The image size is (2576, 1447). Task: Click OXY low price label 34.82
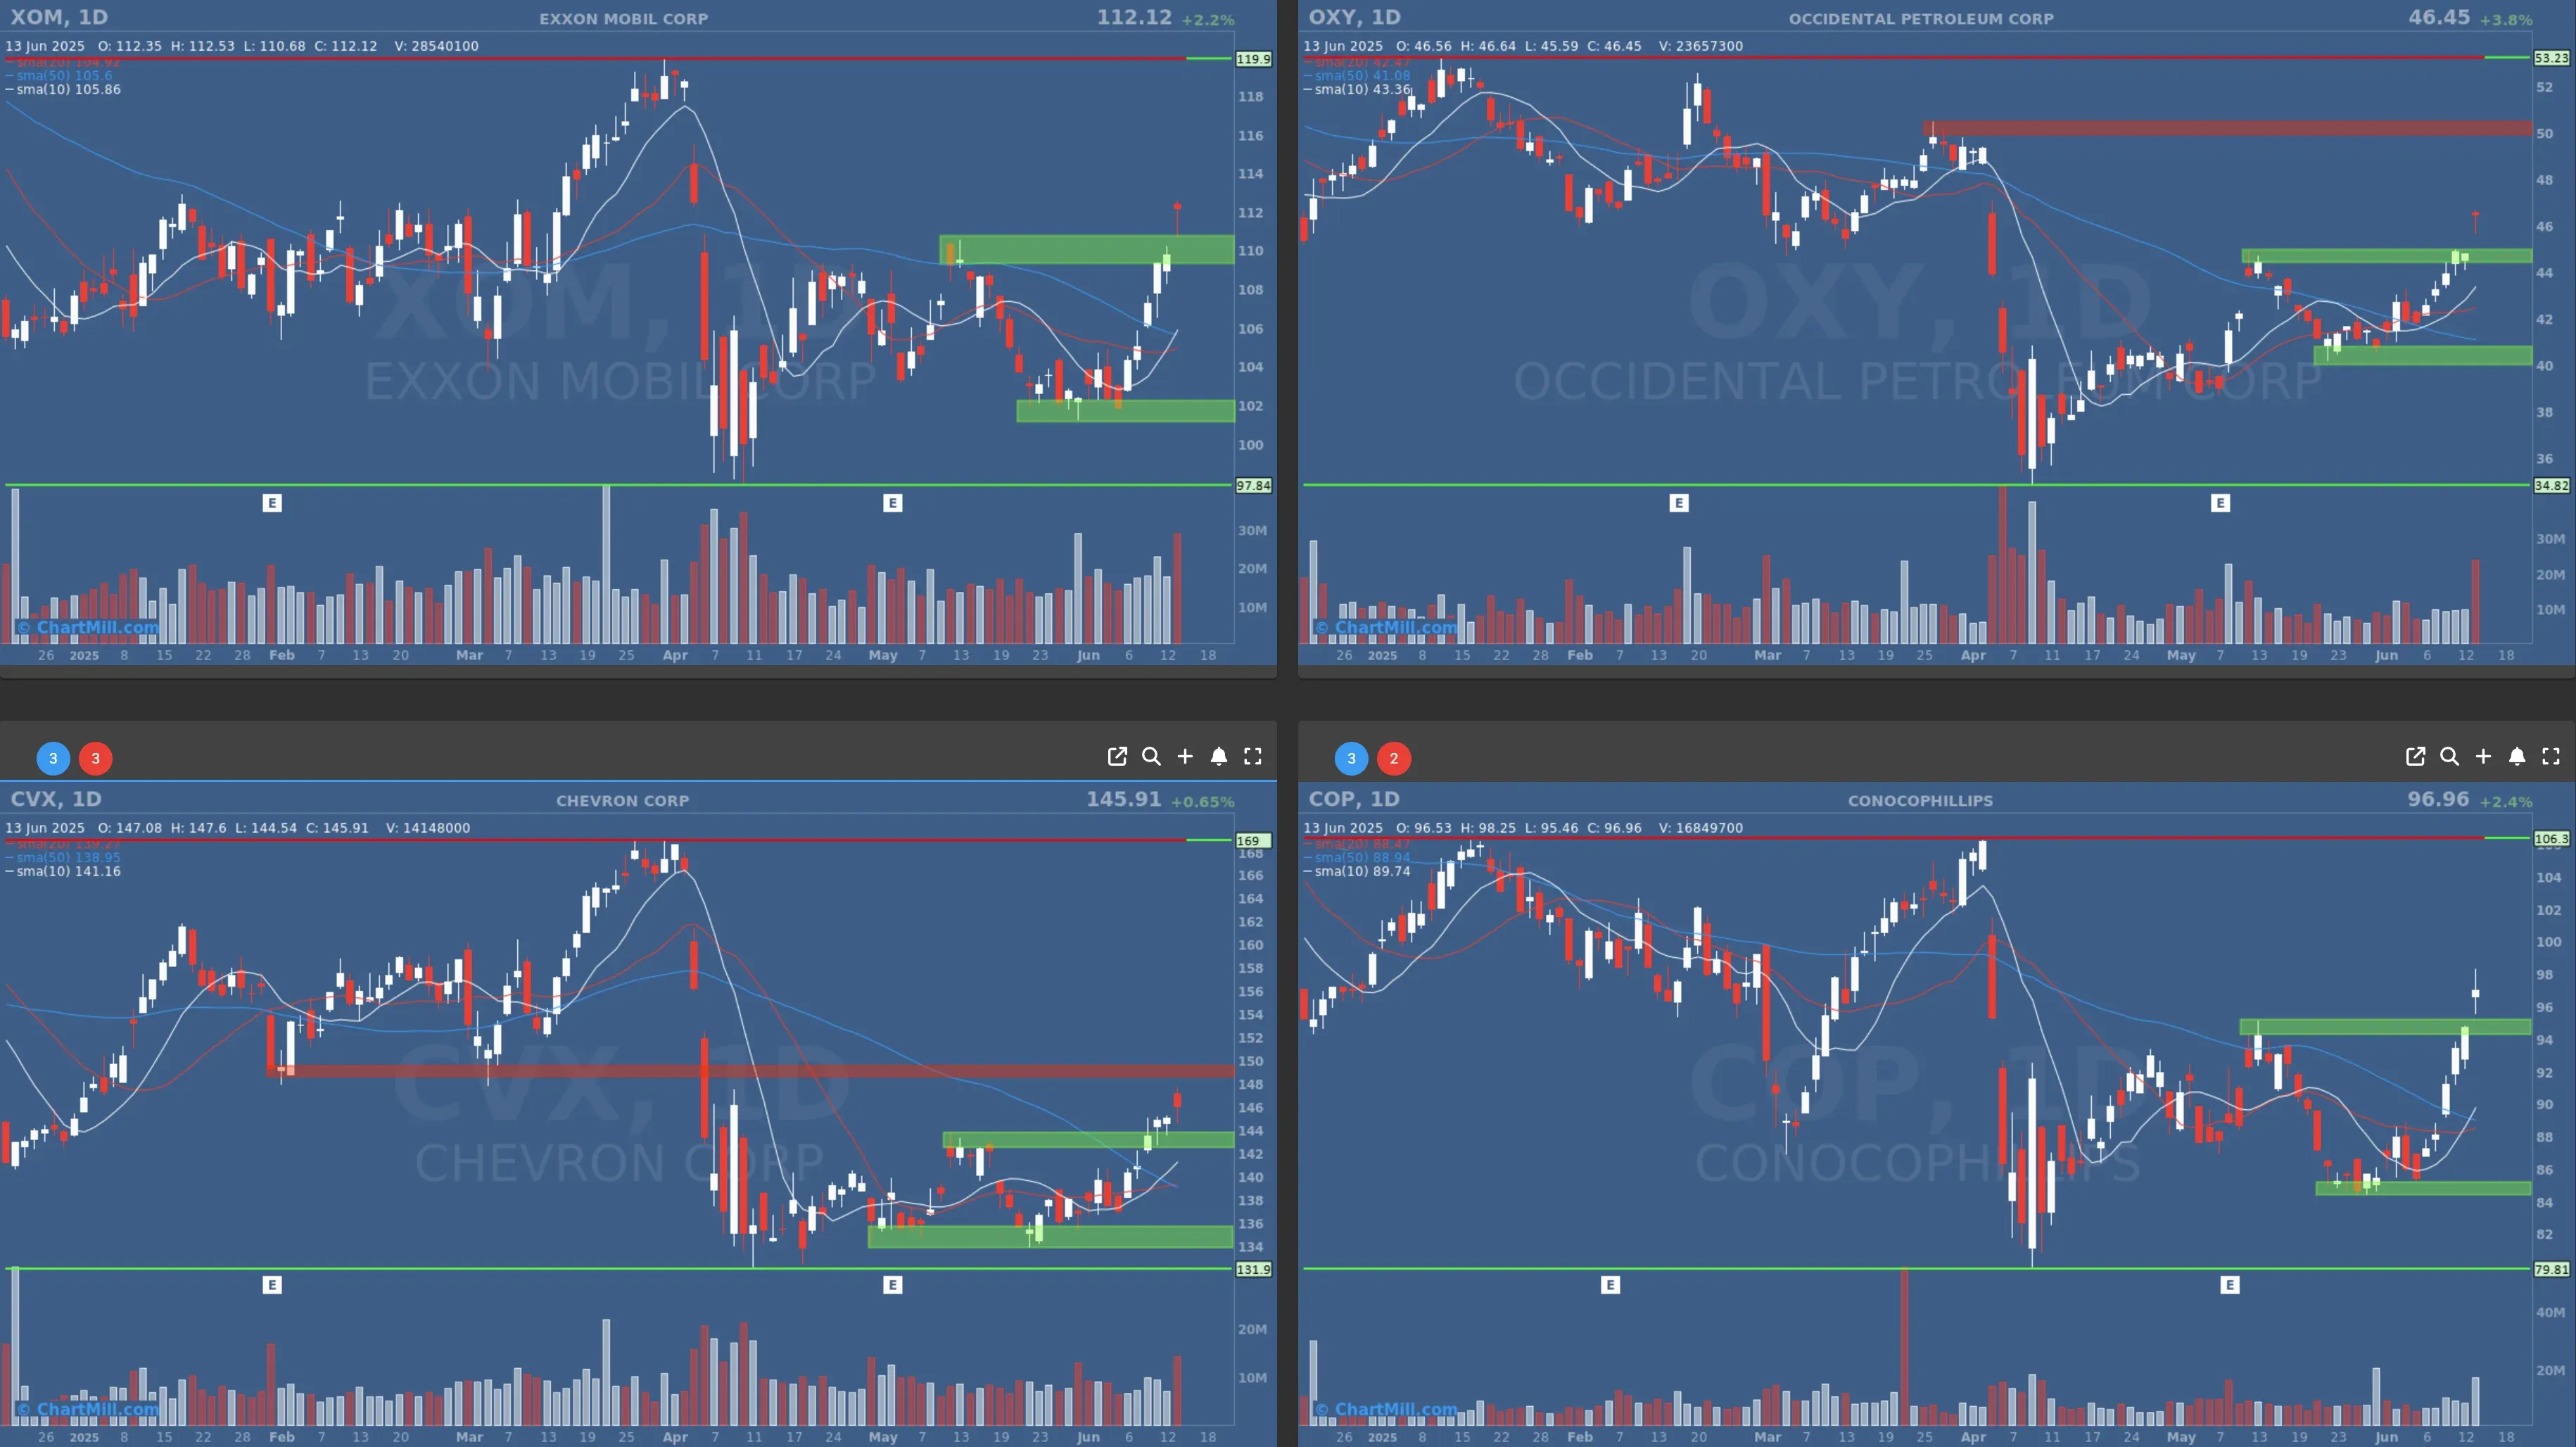pyautogui.click(x=2552, y=486)
